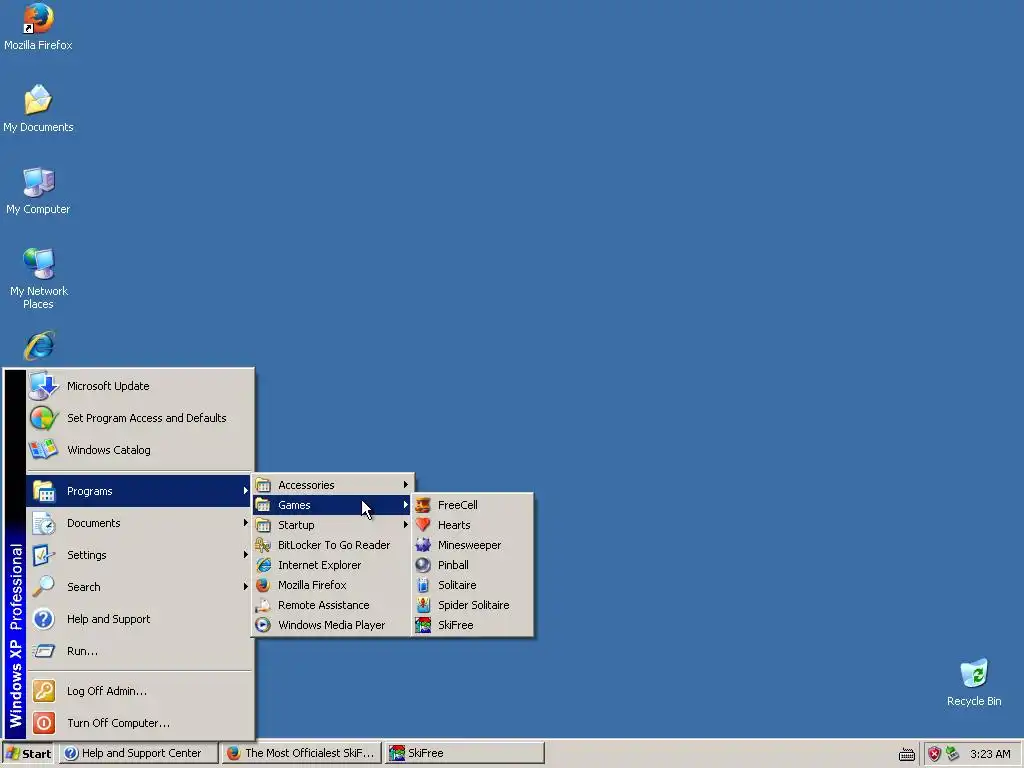This screenshot has width=1024, height=768.
Task: Click the network connection tray icon
Action: tap(952, 753)
